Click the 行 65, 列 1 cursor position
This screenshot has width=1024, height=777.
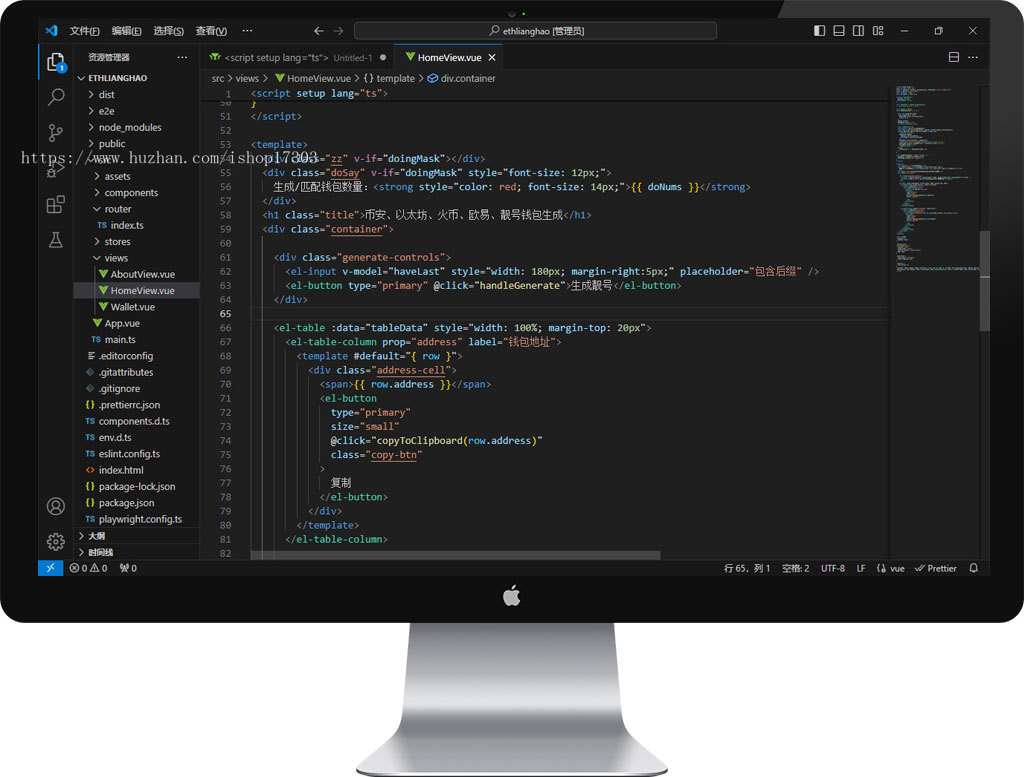point(747,568)
